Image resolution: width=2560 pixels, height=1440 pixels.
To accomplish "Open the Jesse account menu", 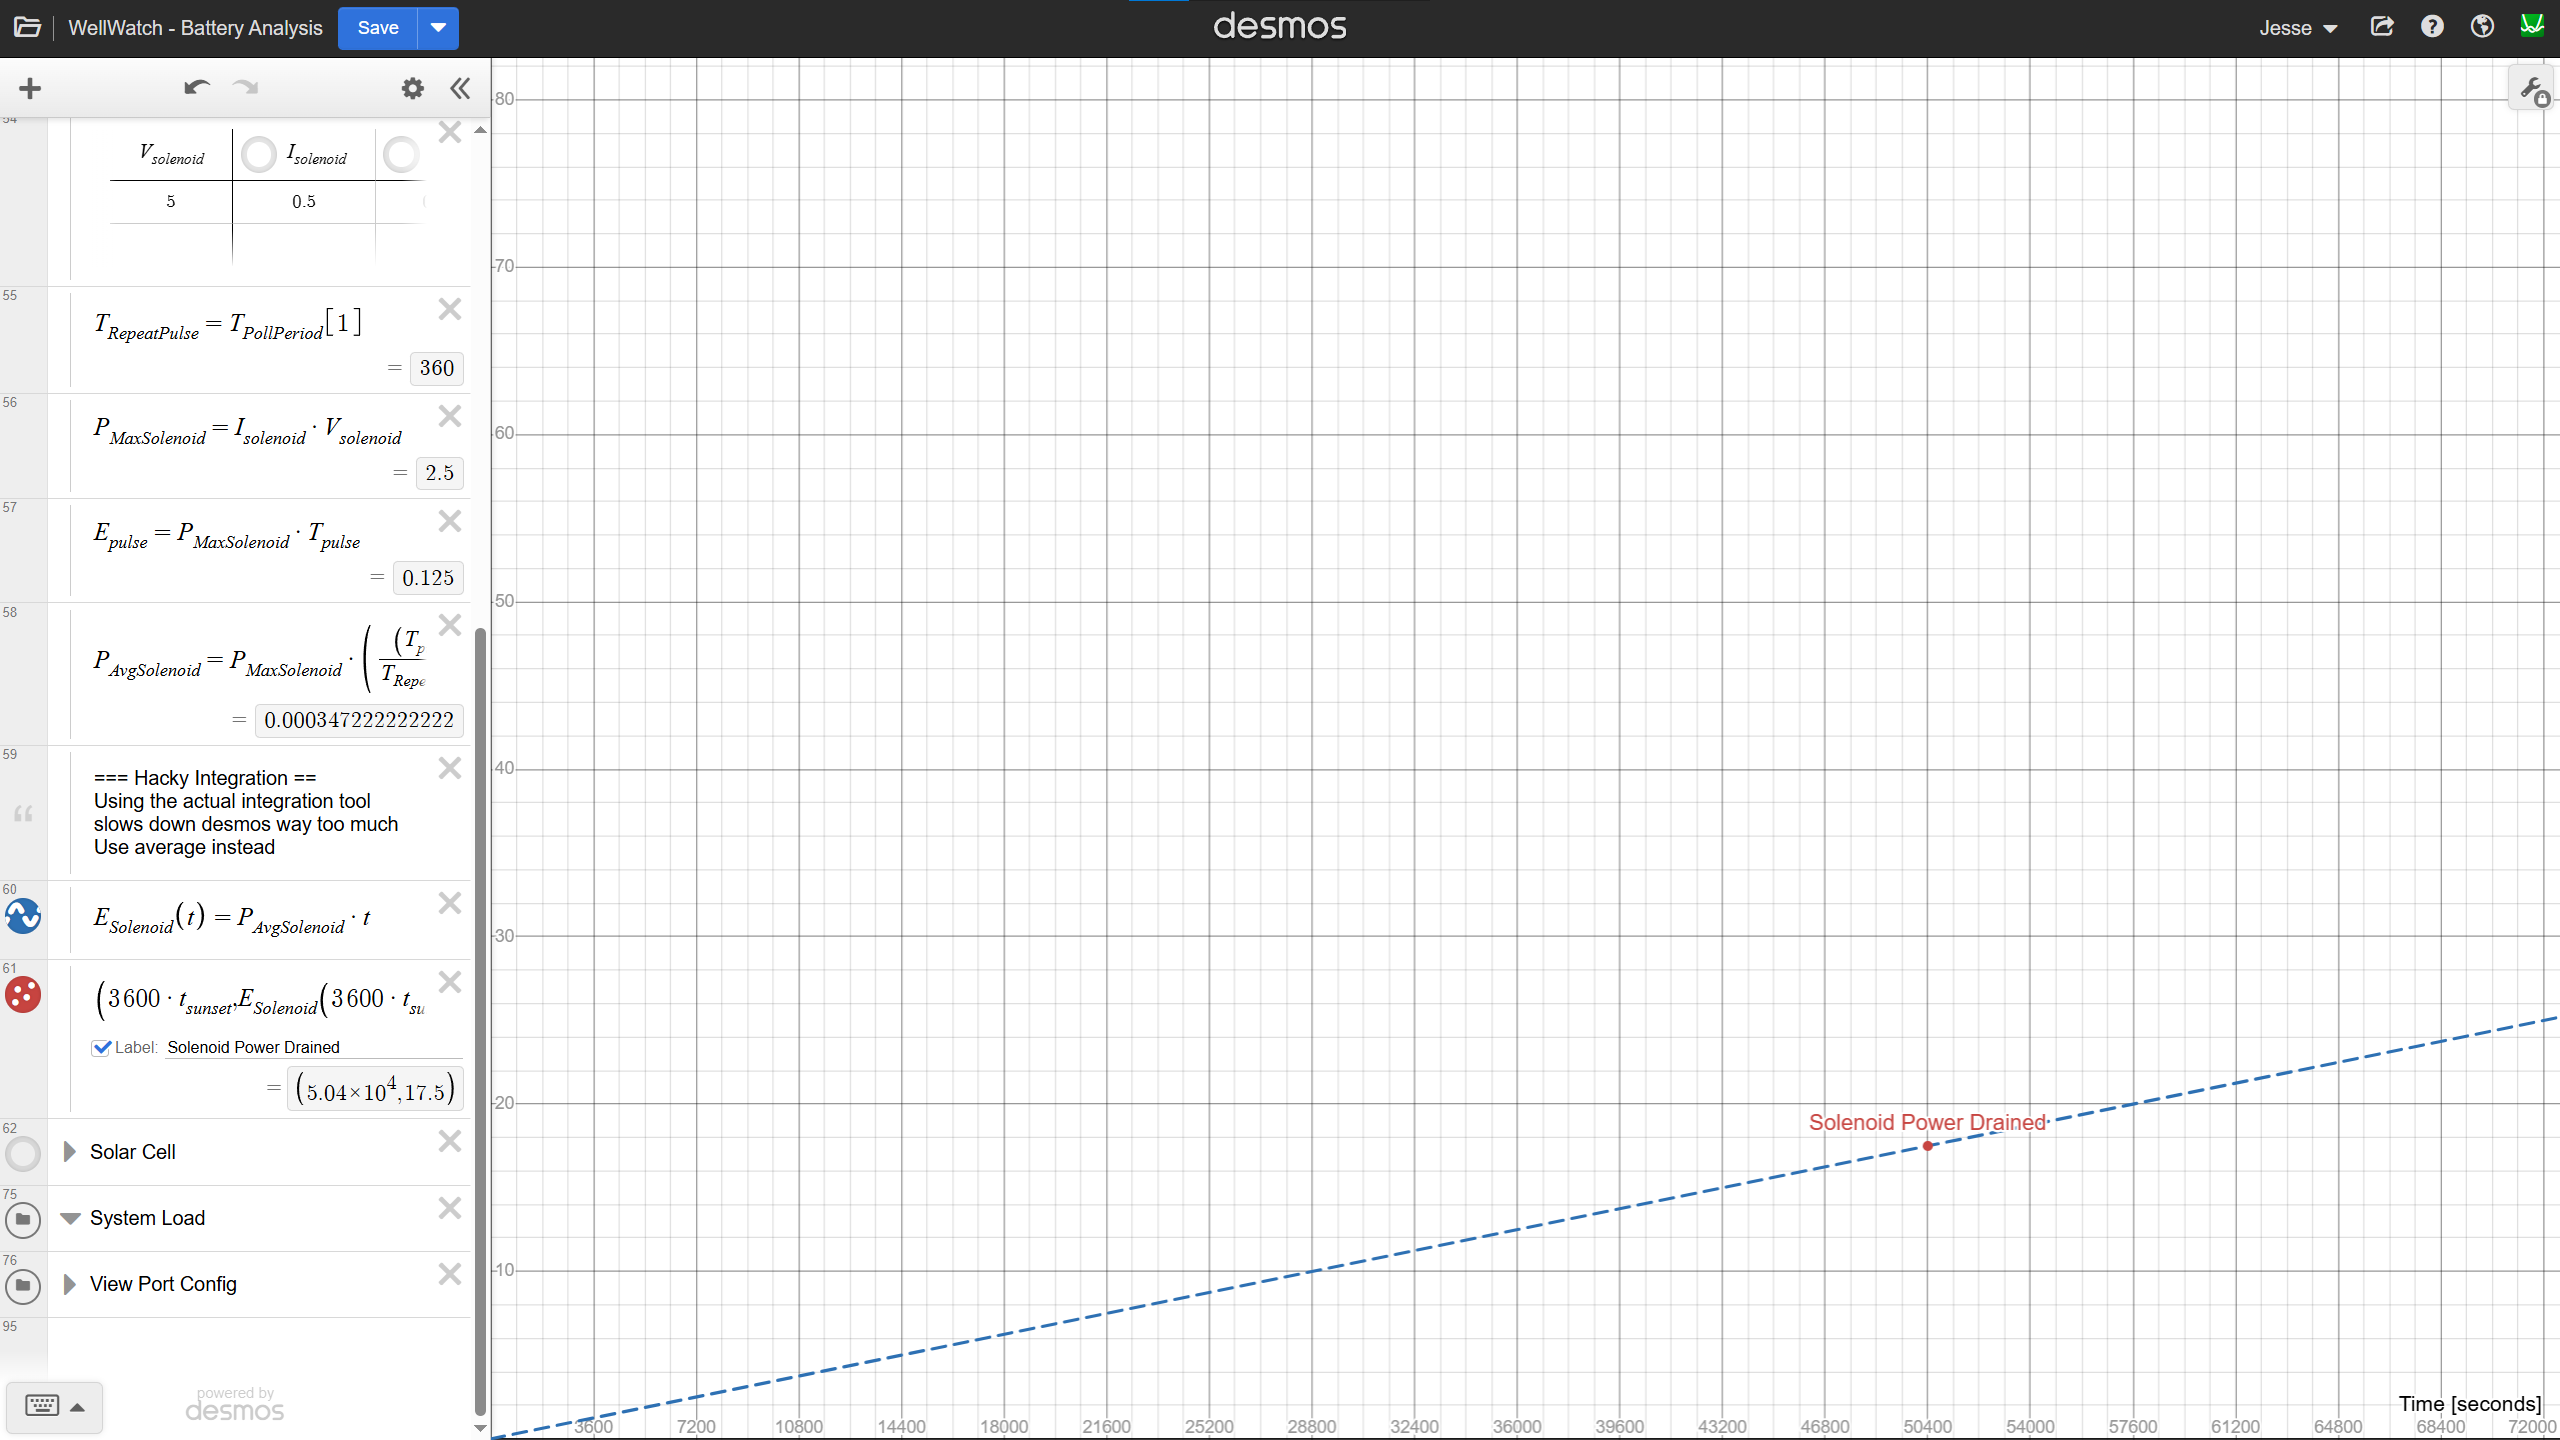I will point(2298,28).
